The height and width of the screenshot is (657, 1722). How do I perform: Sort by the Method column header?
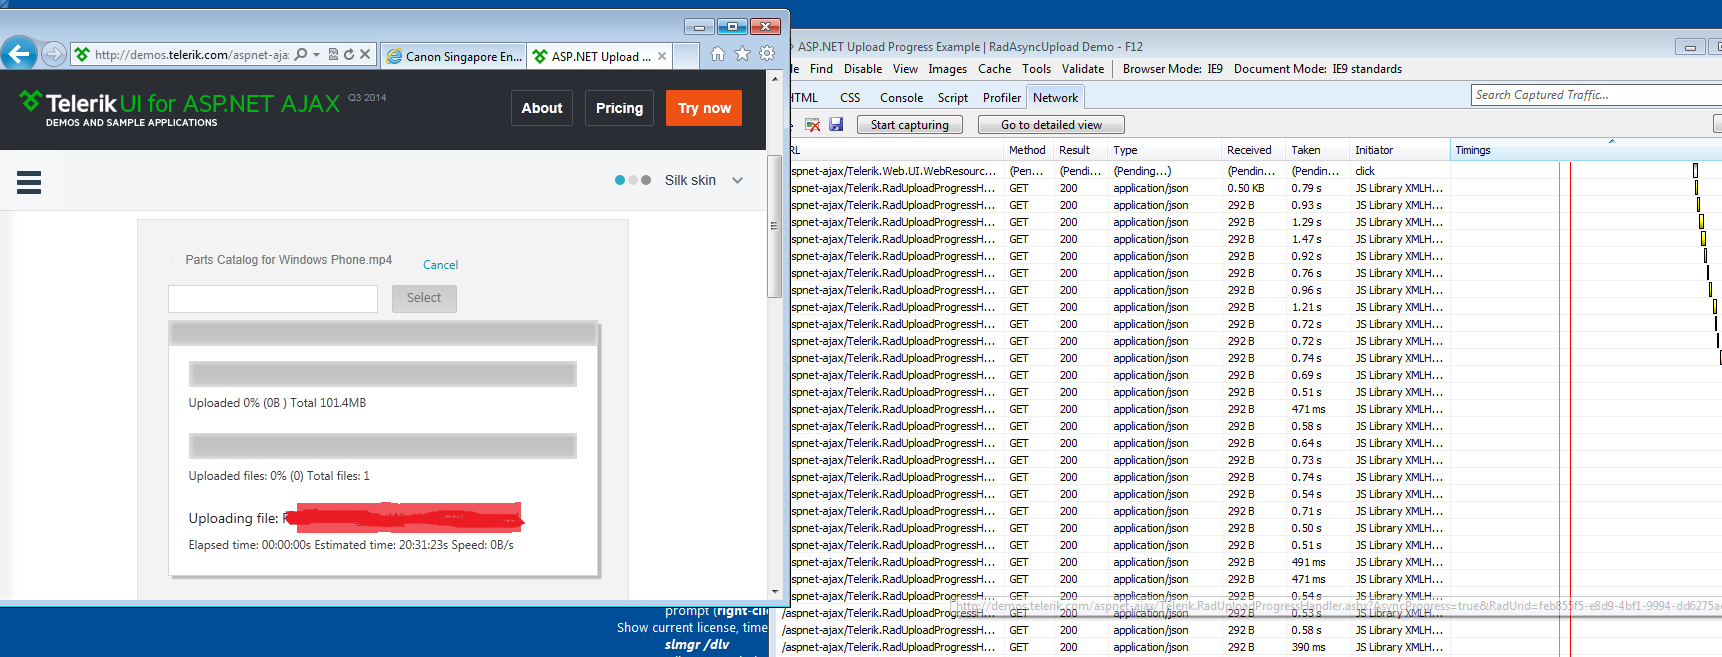[x=1028, y=150]
